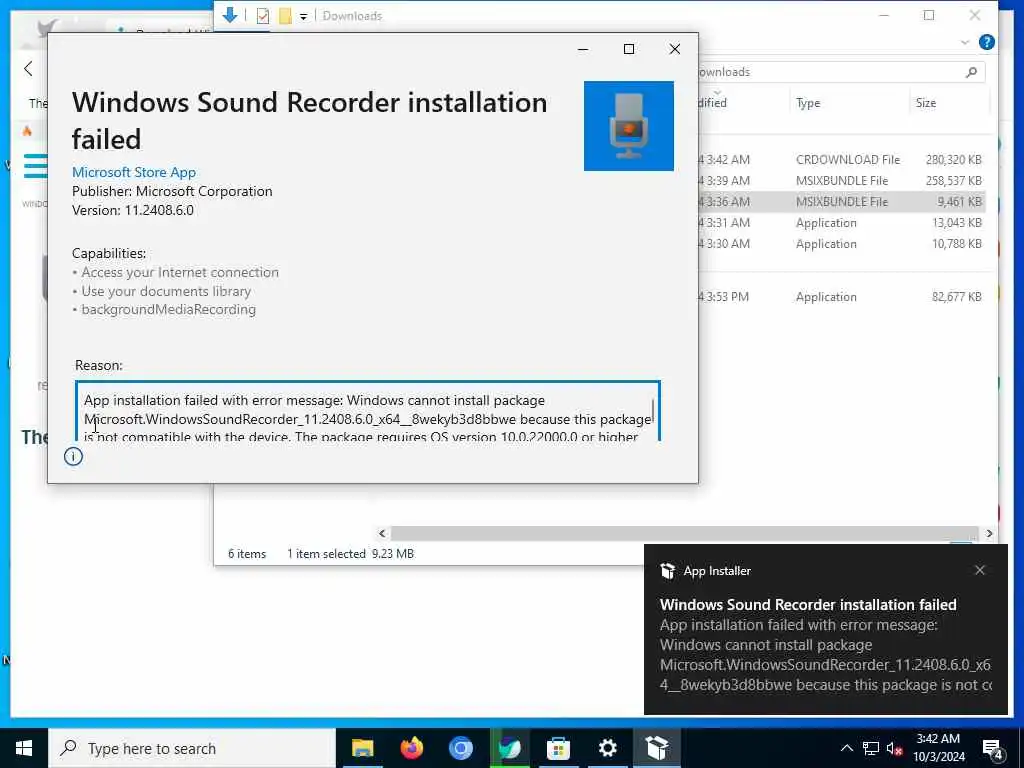Select the CRDOWNLOAD File row in Downloads
1024x768 pixels.
point(842,159)
